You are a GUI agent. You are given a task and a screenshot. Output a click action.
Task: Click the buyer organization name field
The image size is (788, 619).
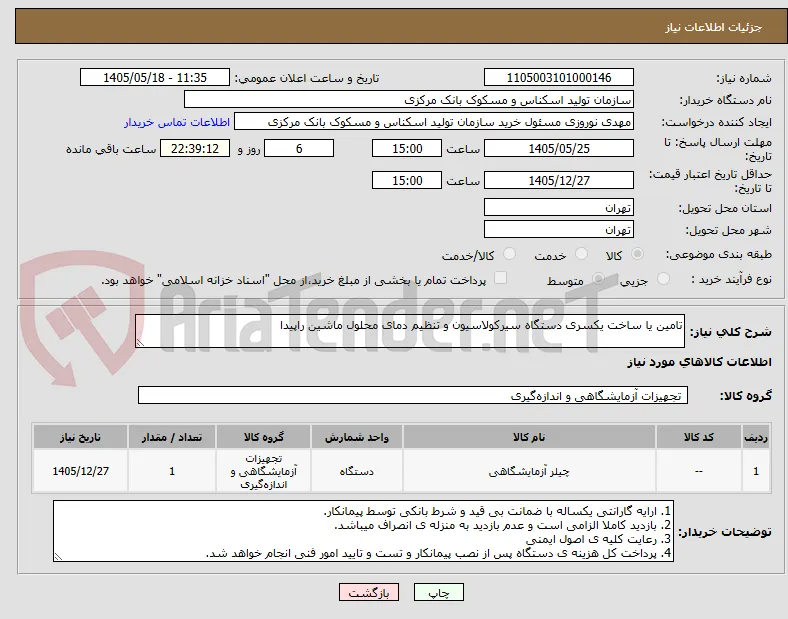click(409, 99)
